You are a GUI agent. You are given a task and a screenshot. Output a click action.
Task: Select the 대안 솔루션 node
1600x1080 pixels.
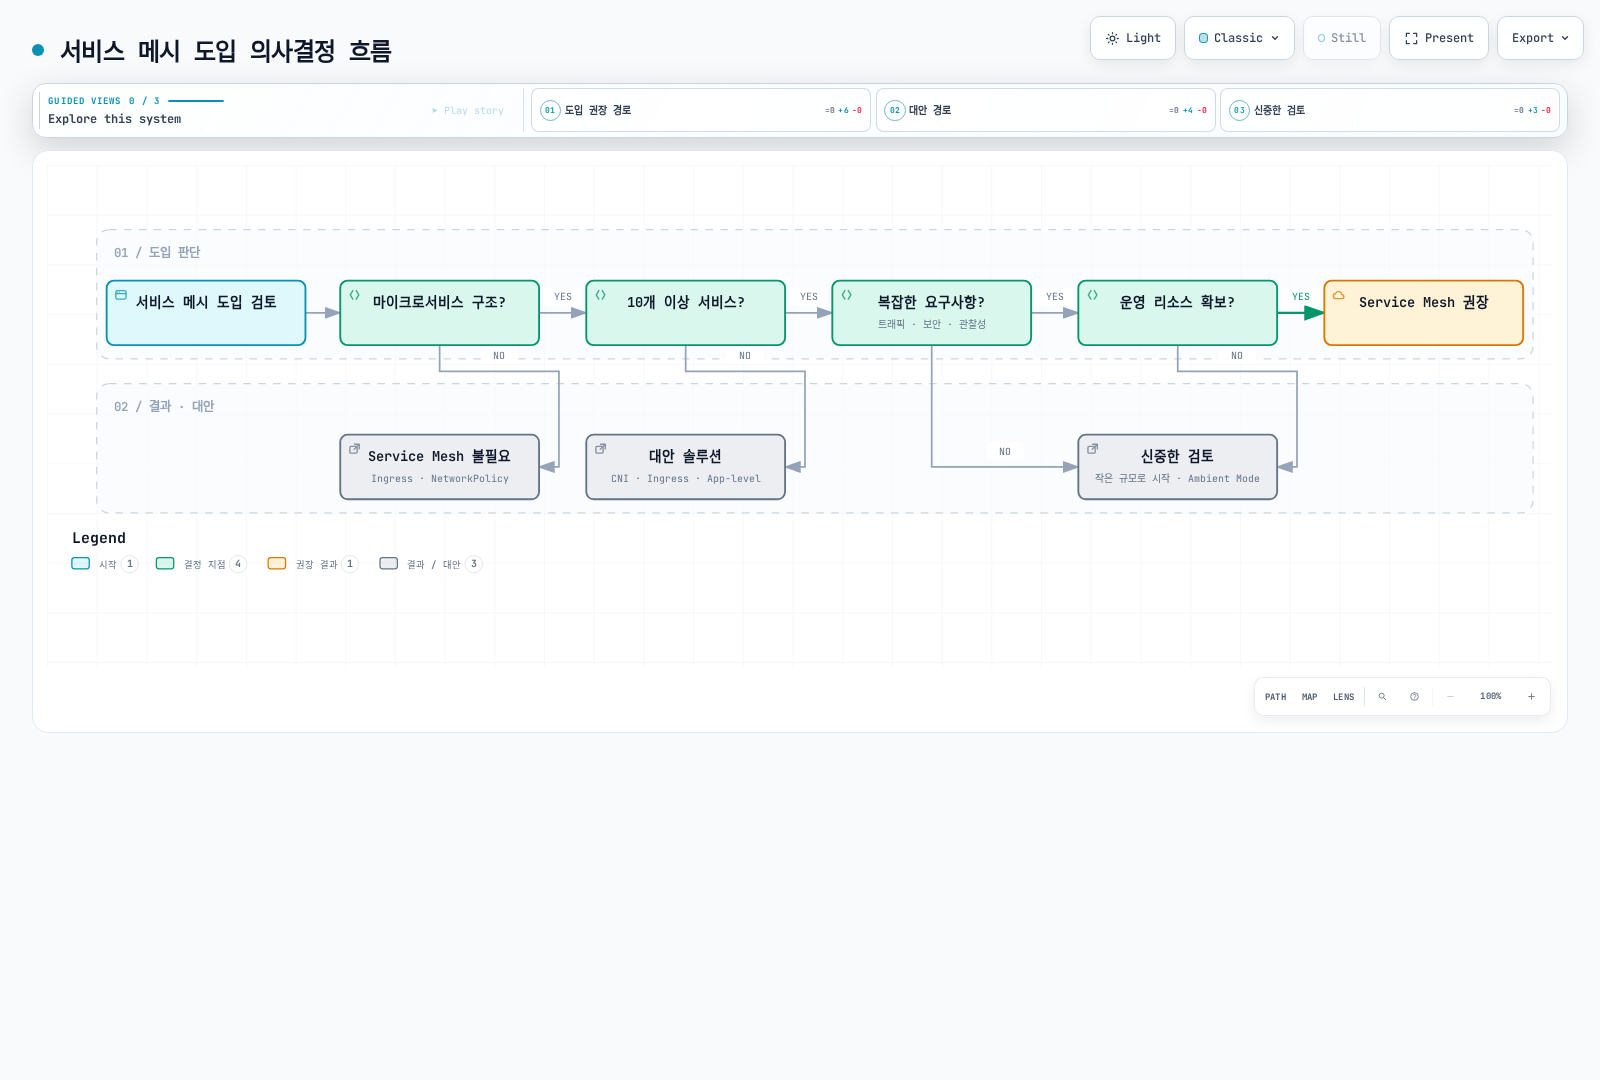click(x=686, y=467)
